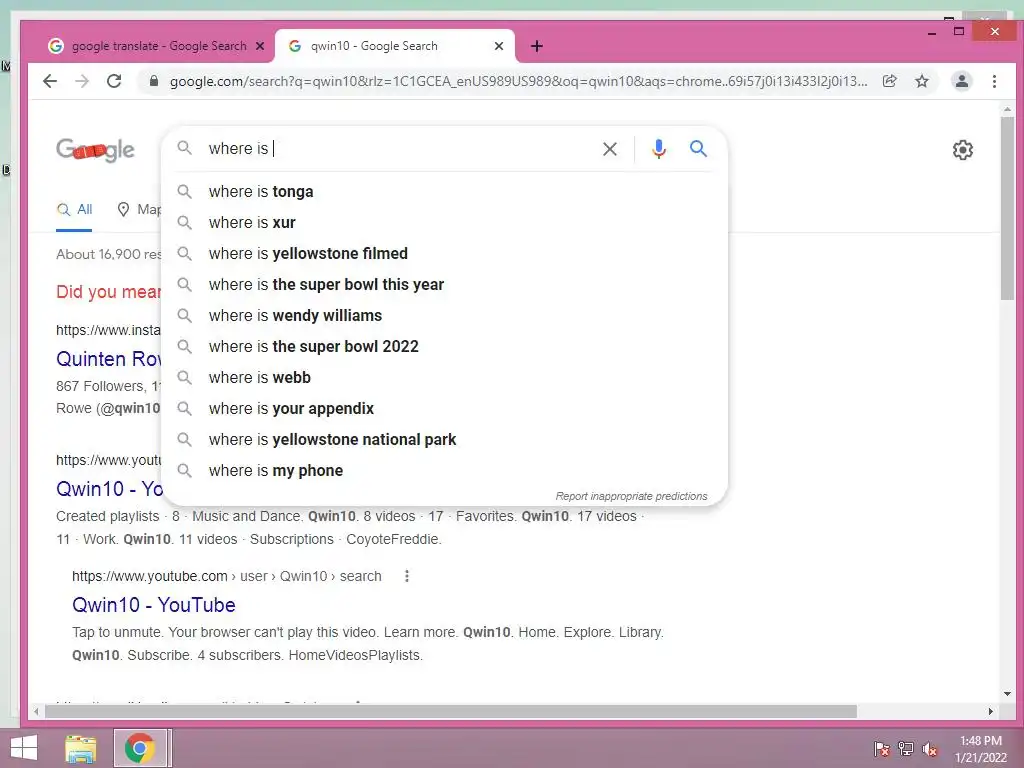The image size is (1024, 768).
Task: Click the horizontal scrollbar thumb
Action: 451,711
